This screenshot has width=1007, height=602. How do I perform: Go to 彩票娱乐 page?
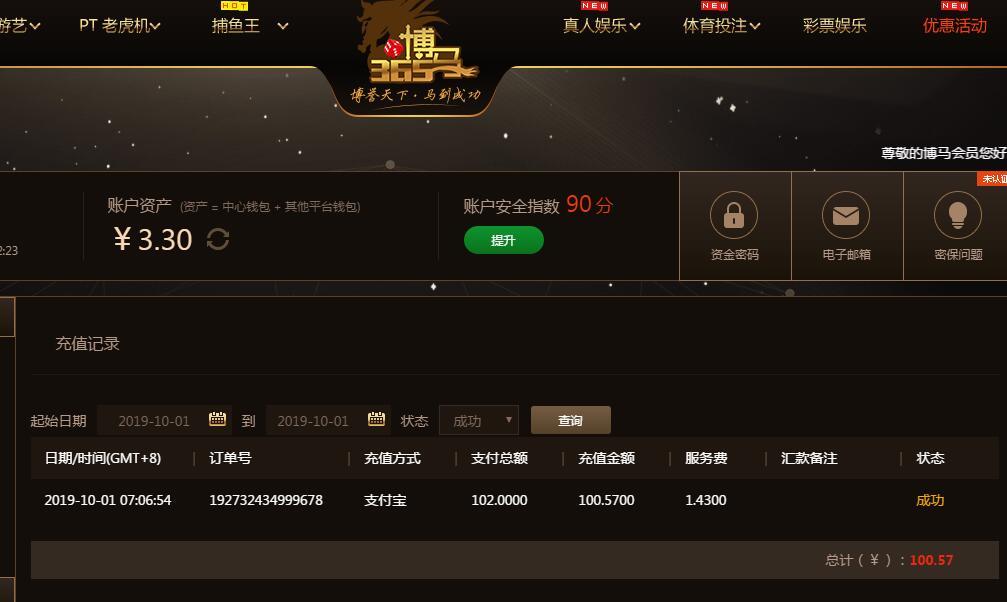834,25
